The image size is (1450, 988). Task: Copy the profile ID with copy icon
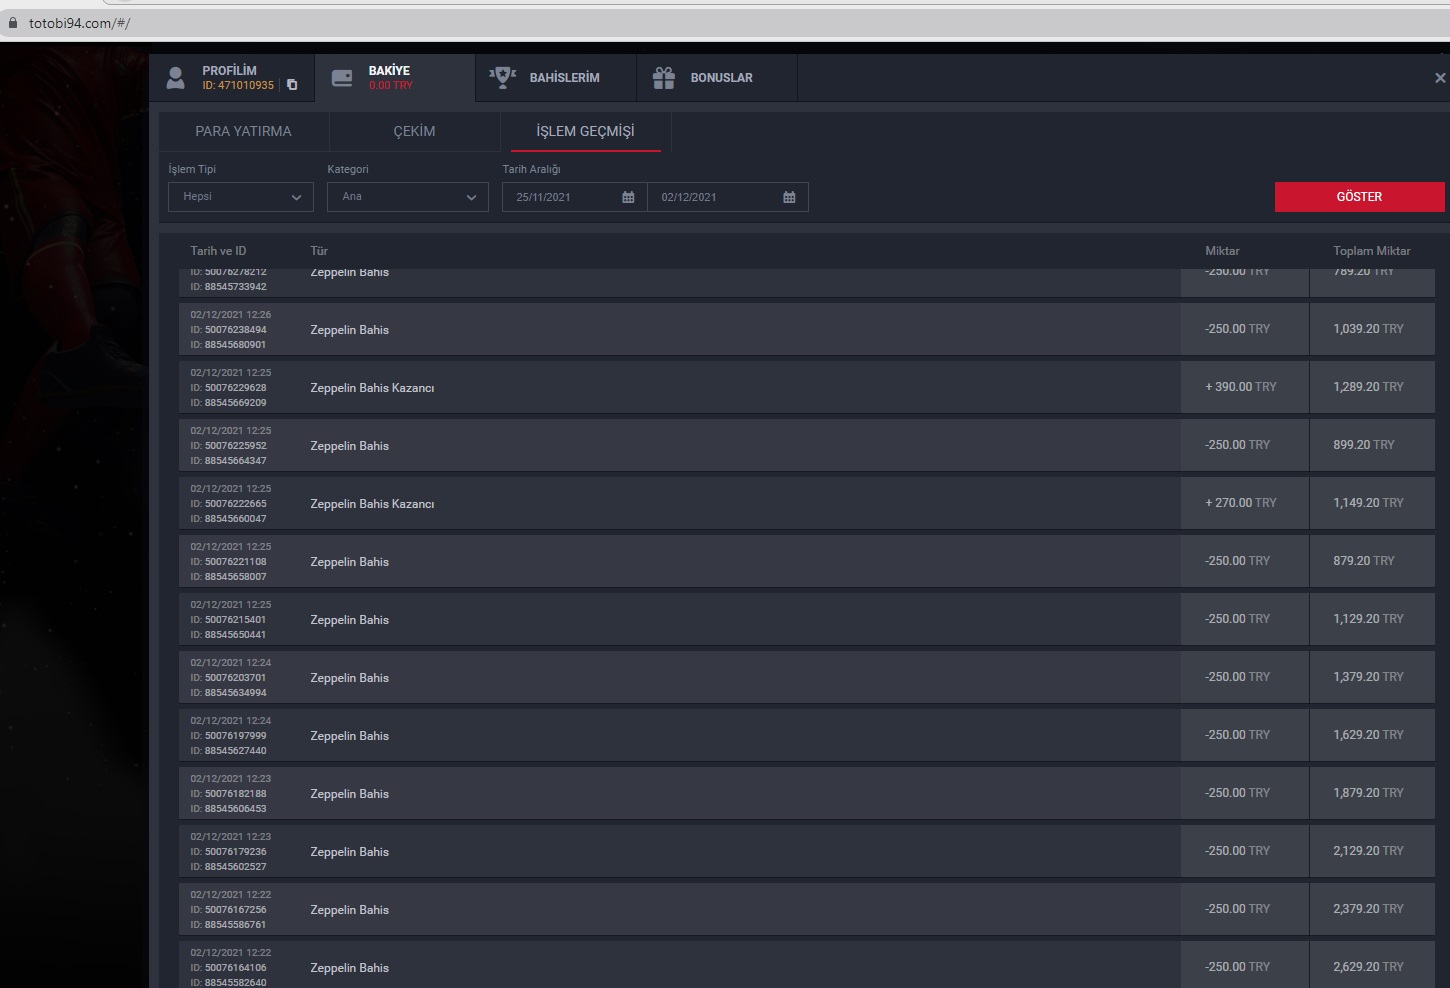292,85
